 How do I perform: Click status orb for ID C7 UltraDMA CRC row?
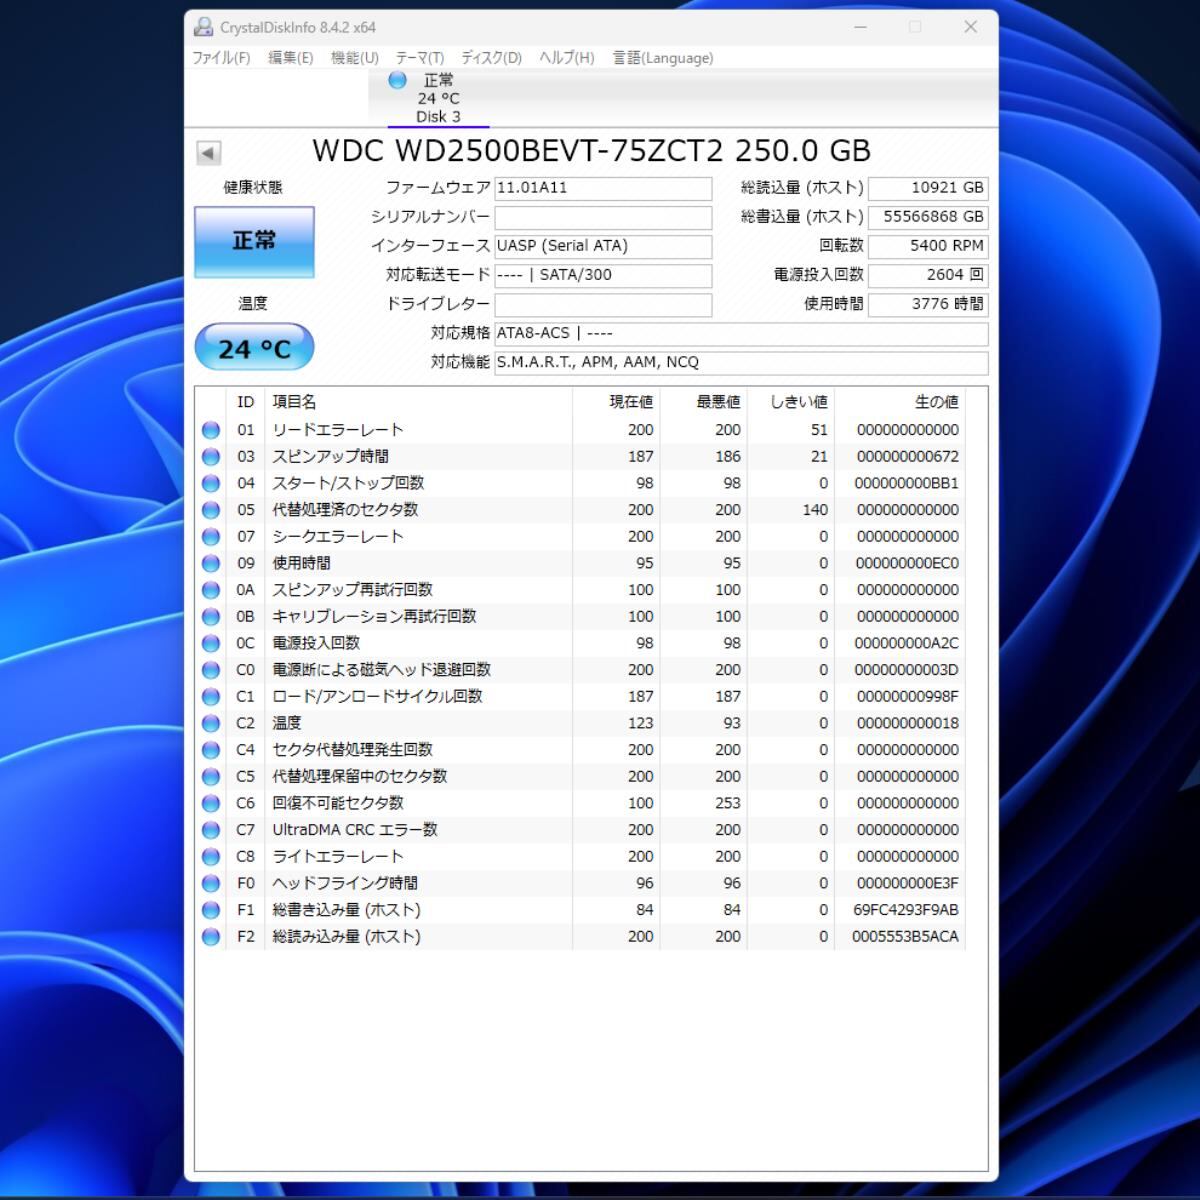pyautogui.click(x=211, y=830)
